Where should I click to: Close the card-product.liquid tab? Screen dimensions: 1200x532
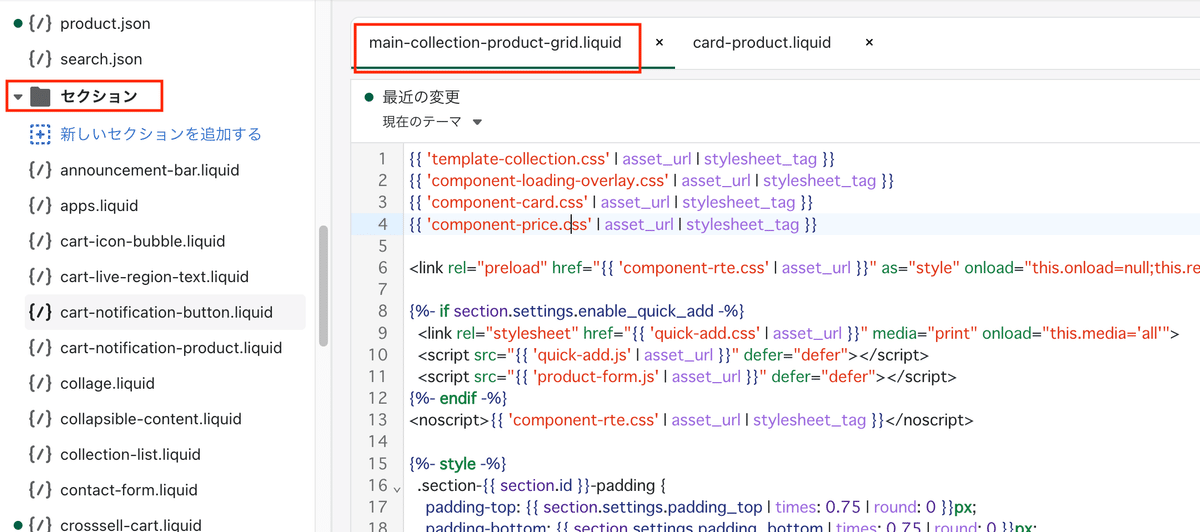click(869, 43)
